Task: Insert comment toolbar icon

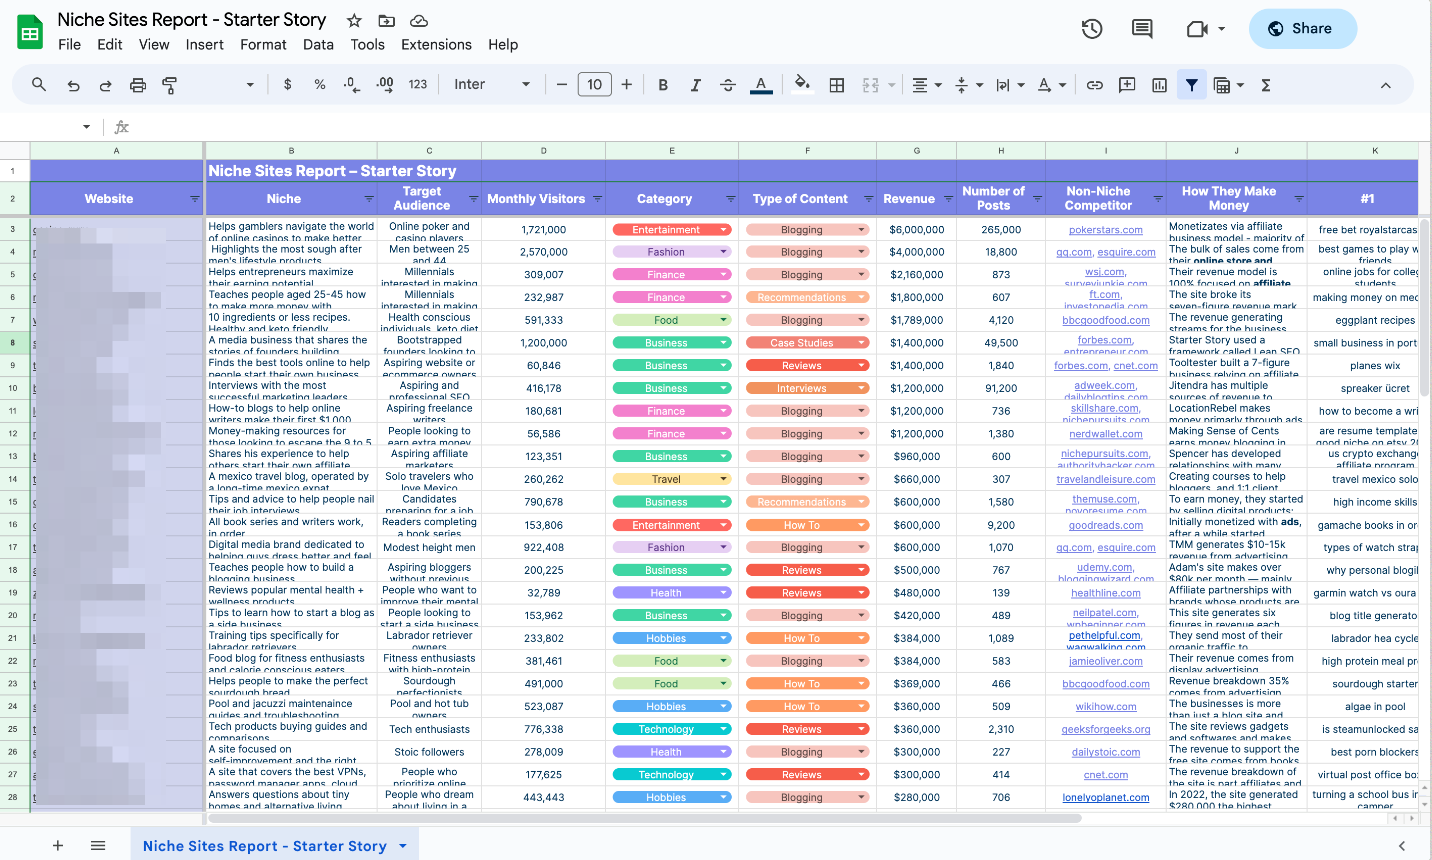Action: (x=1127, y=85)
